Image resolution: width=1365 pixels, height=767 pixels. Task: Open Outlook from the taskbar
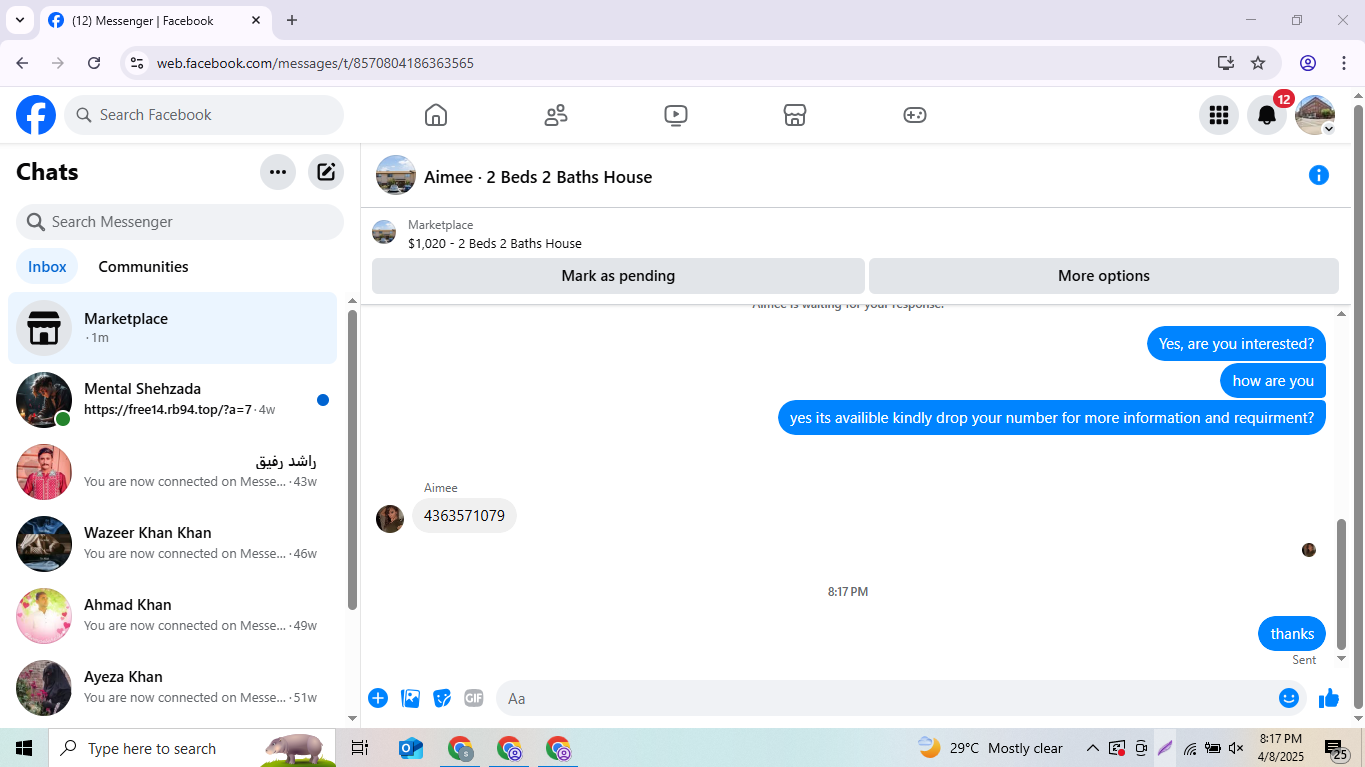tap(411, 748)
